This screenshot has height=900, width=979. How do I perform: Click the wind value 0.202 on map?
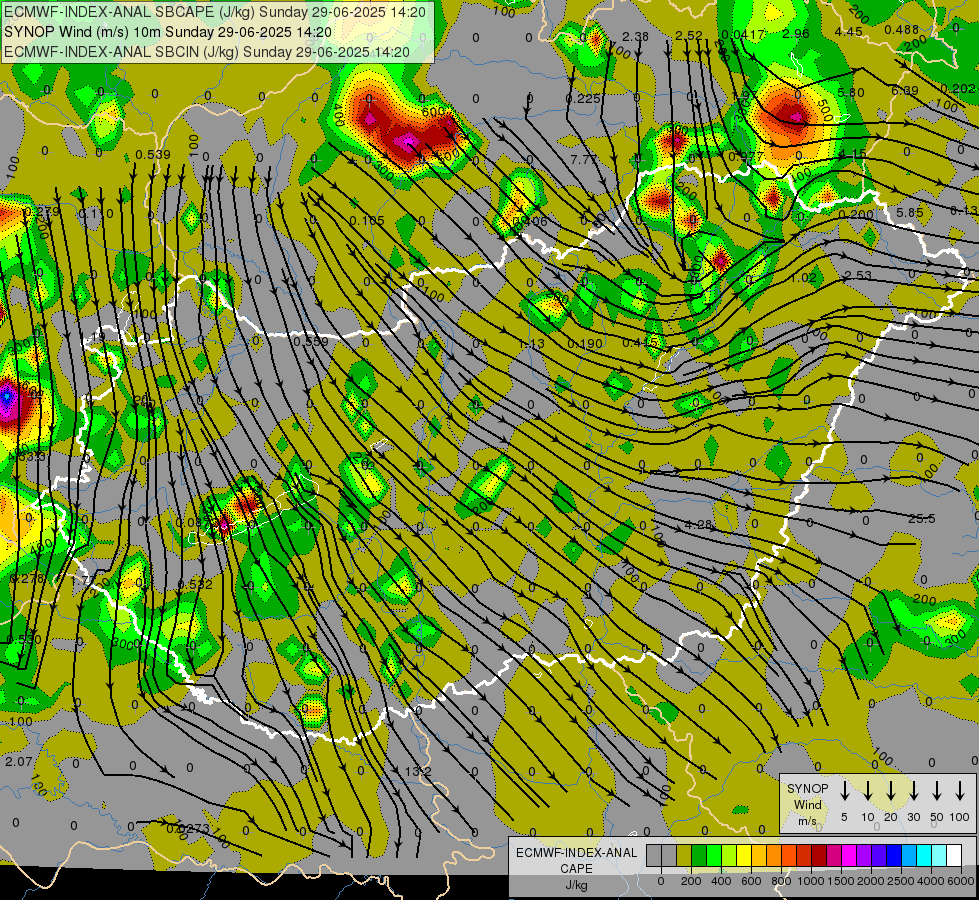click(958, 89)
